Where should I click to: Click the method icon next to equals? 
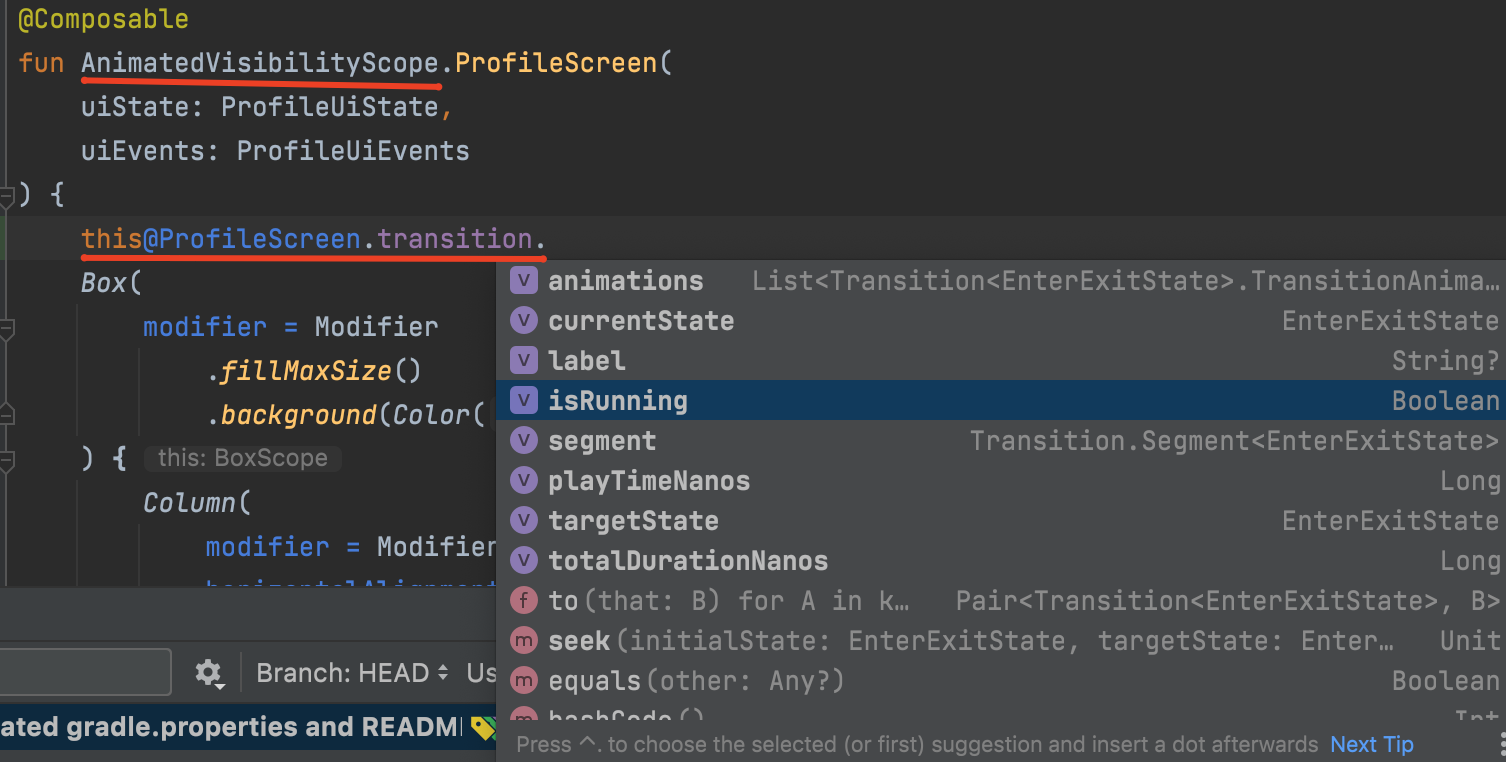(523, 680)
